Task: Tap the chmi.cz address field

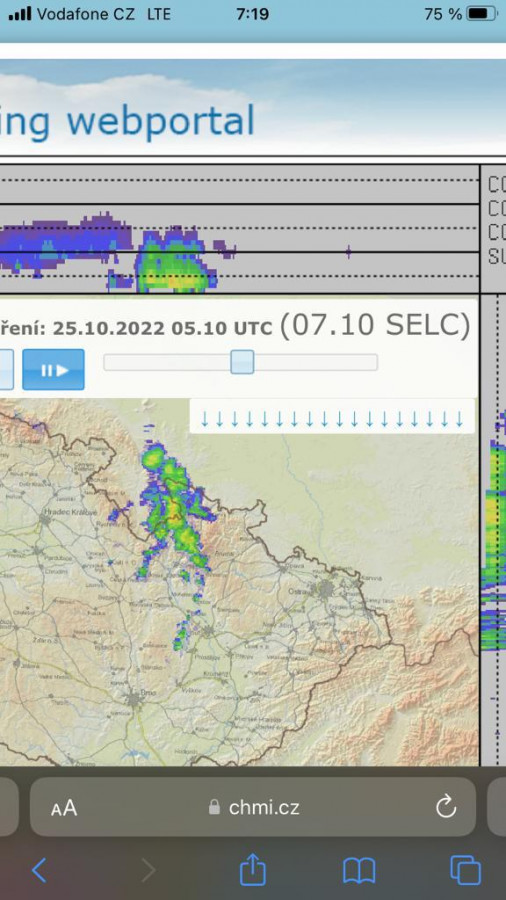Action: coord(252,807)
